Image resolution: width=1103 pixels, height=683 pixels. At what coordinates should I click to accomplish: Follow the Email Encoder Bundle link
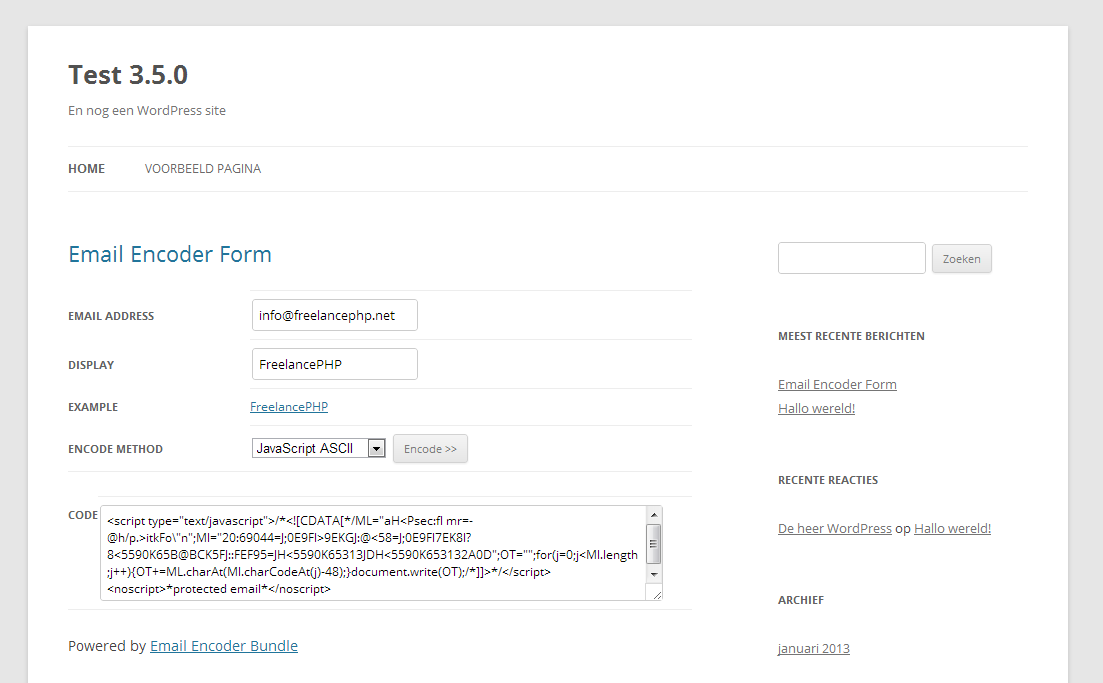pos(224,646)
